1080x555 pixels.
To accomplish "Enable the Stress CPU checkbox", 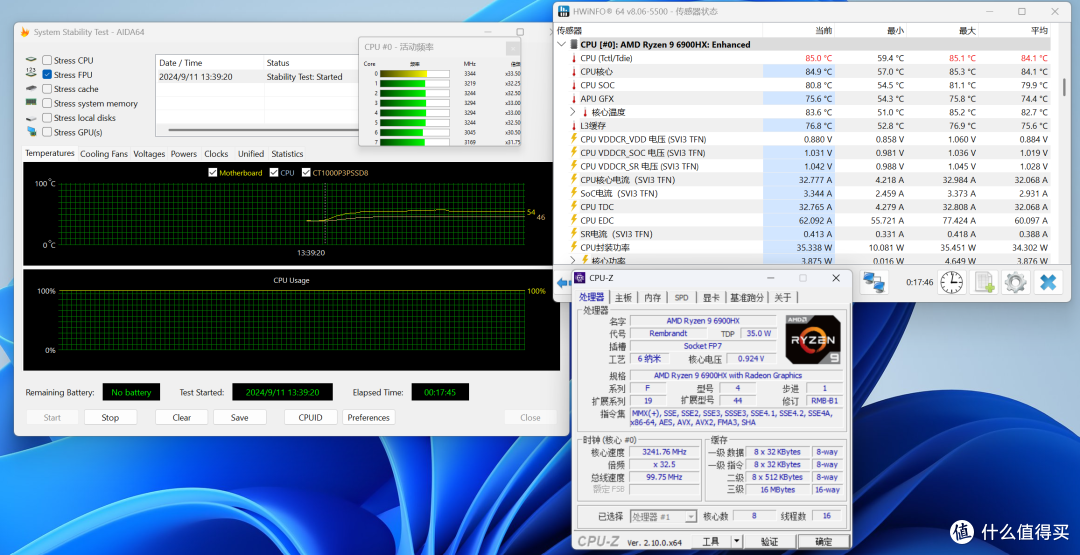I will click(x=47, y=61).
